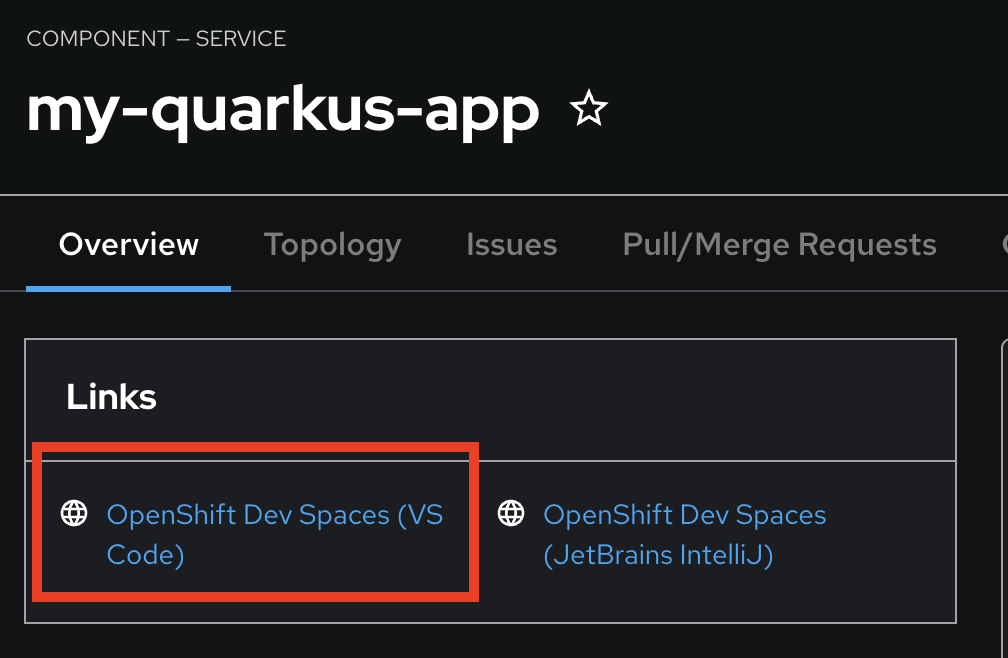
Task: Open the Topology tab
Action: [332, 245]
